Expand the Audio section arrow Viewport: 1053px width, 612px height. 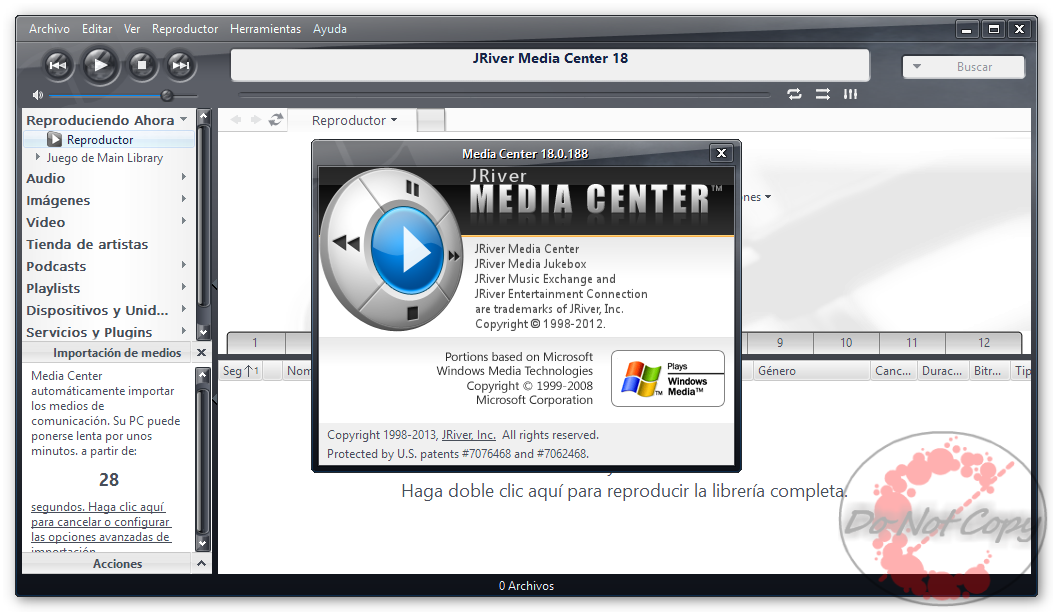[183, 177]
